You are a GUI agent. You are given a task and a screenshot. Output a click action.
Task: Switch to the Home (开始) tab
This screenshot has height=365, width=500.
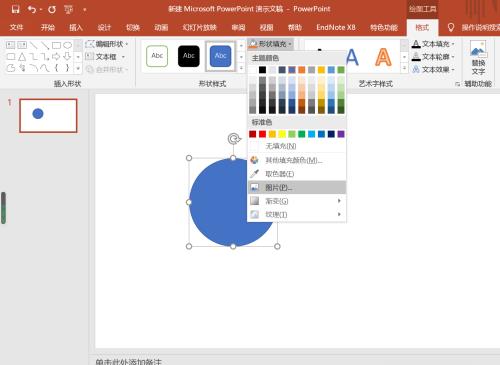(48, 27)
